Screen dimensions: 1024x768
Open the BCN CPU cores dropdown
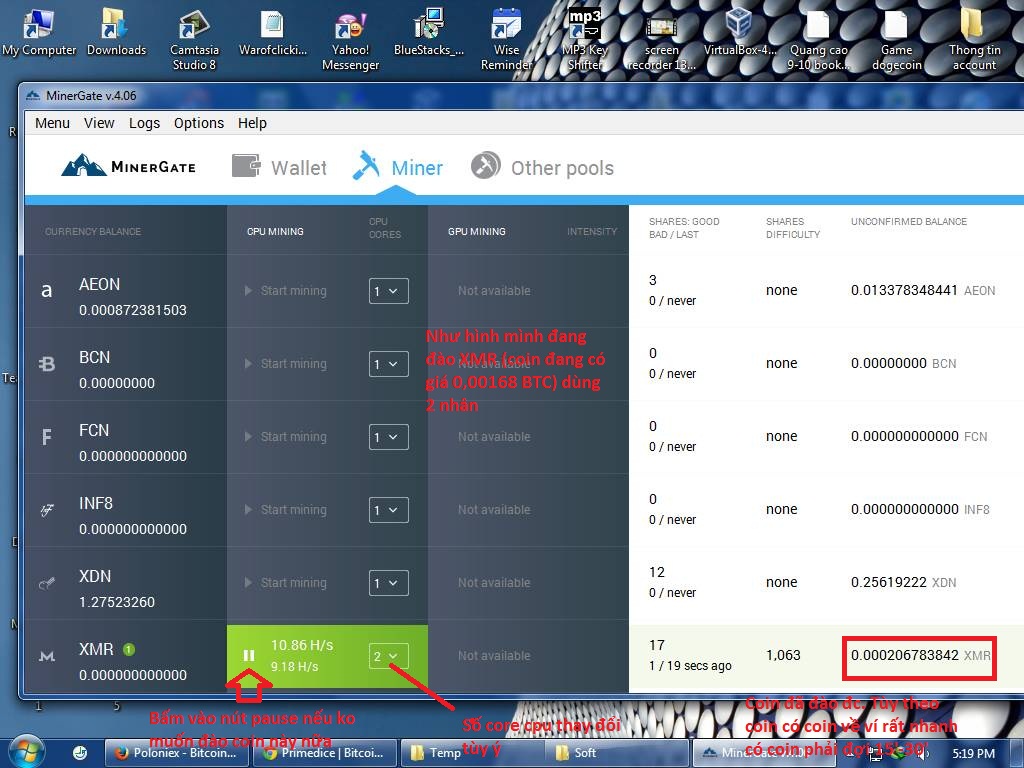389,364
